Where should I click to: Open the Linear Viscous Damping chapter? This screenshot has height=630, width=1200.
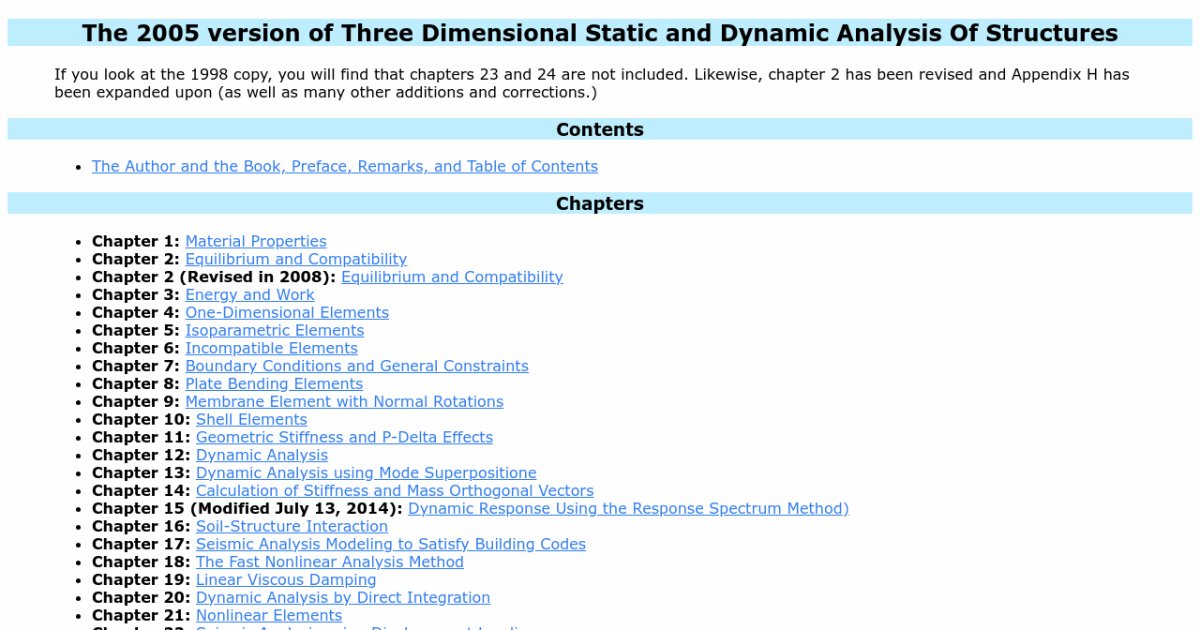tap(286, 580)
